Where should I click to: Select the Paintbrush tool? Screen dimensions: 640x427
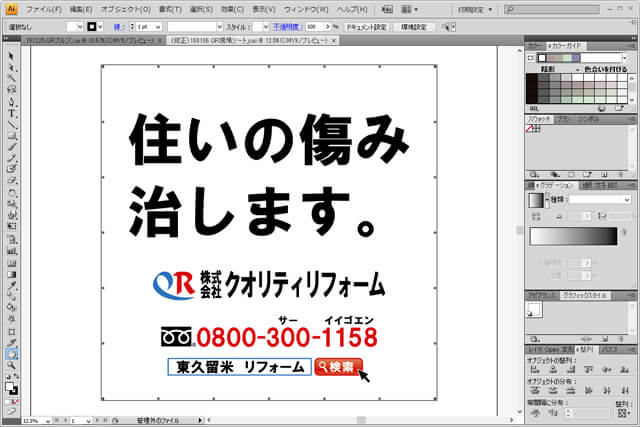coord(11,147)
